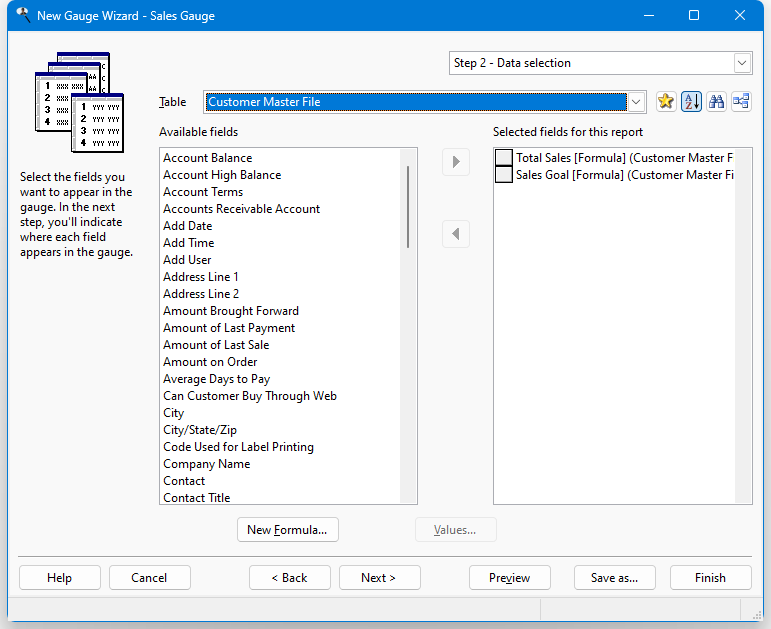Viewport: 771px width, 629px height.
Task: Click the Customer Master File table field
Action: click(x=416, y=102)
